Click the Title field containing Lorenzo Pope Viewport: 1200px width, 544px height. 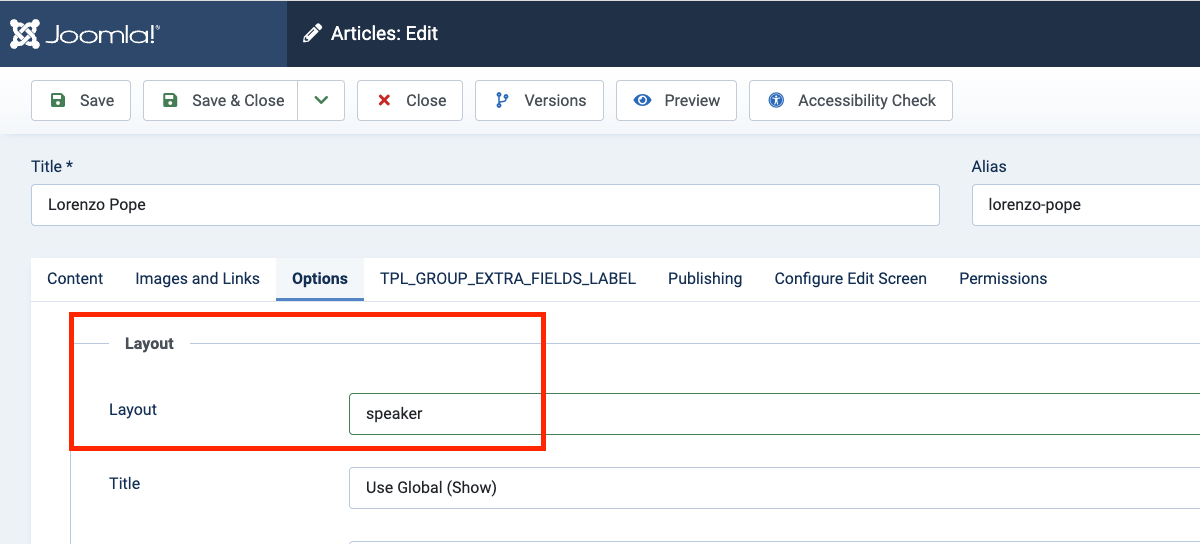coord(485,205)
